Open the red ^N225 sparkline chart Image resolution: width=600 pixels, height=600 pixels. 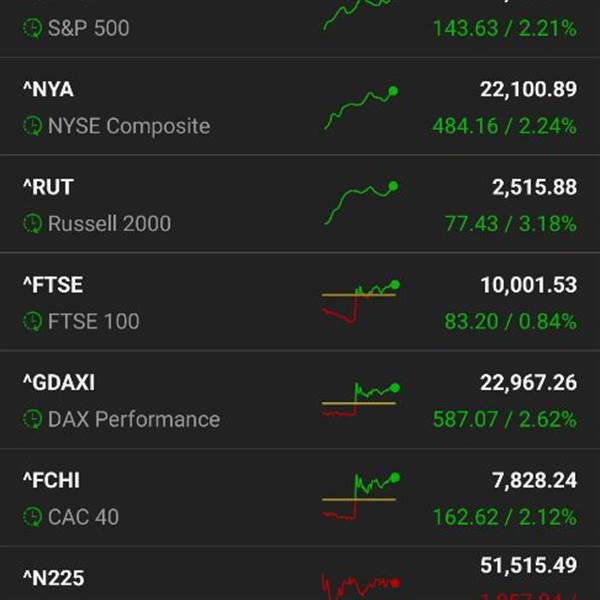360,585
